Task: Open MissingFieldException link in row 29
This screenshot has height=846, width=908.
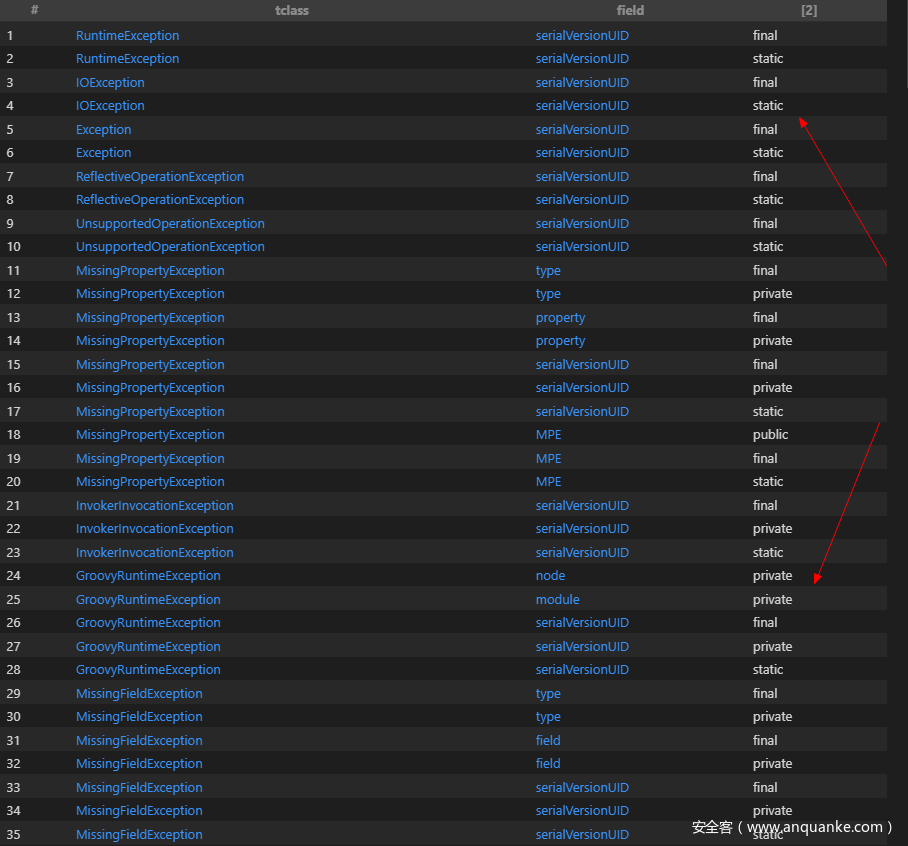Action: tap(139, 693)
